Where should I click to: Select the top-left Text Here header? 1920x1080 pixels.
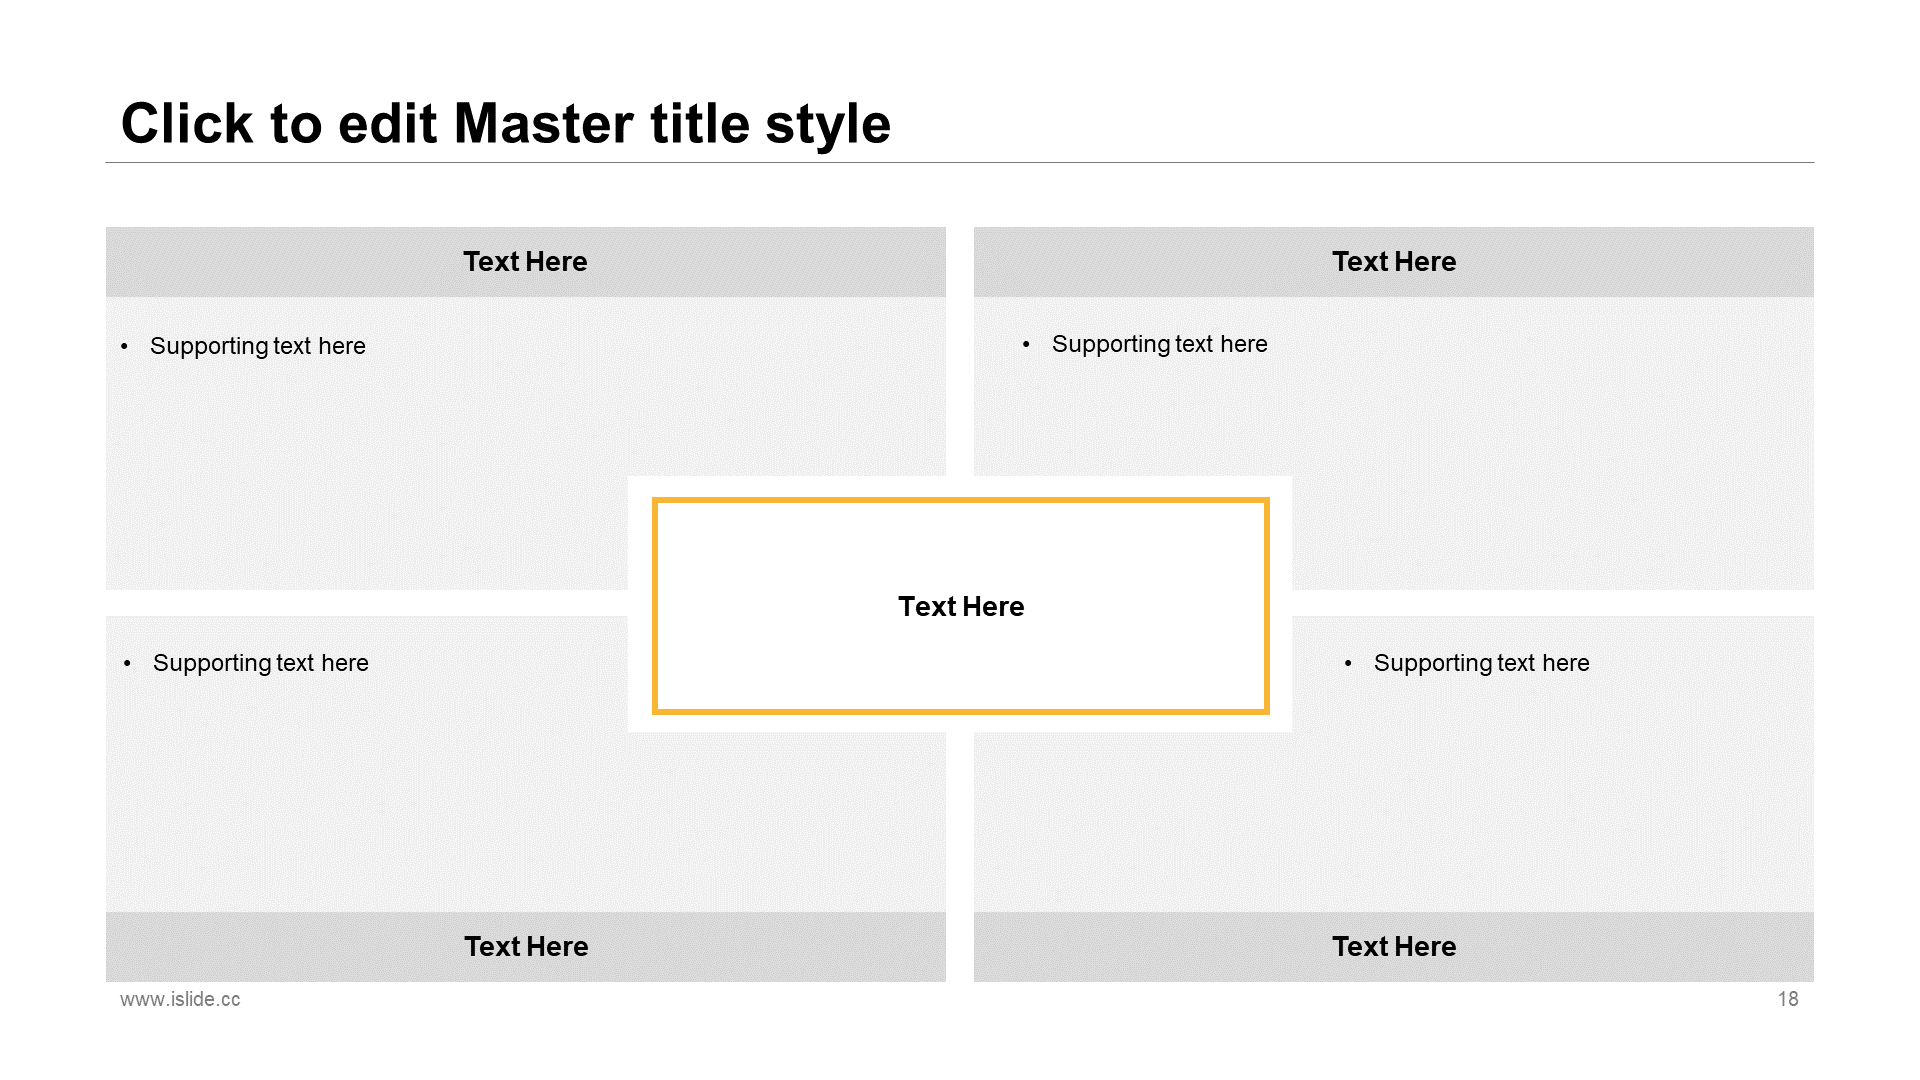coord(526,262)
